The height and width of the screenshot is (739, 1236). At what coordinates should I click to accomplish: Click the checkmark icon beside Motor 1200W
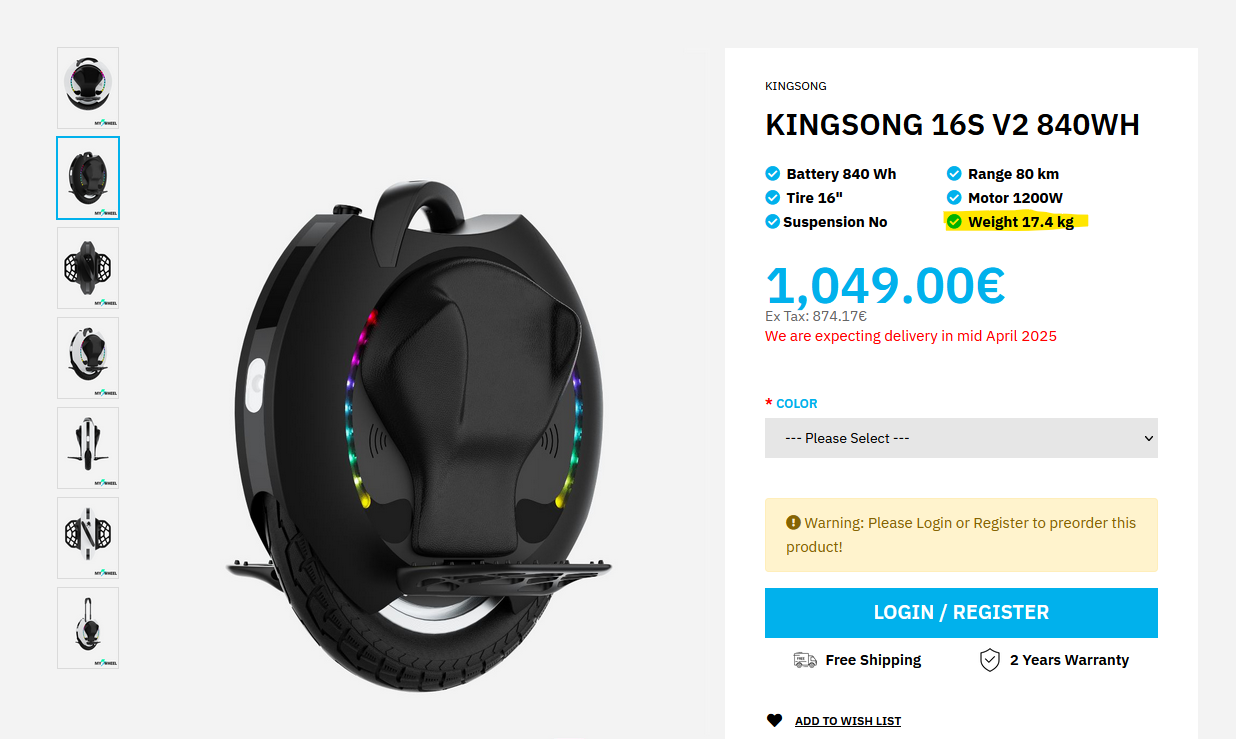(954, 198)
